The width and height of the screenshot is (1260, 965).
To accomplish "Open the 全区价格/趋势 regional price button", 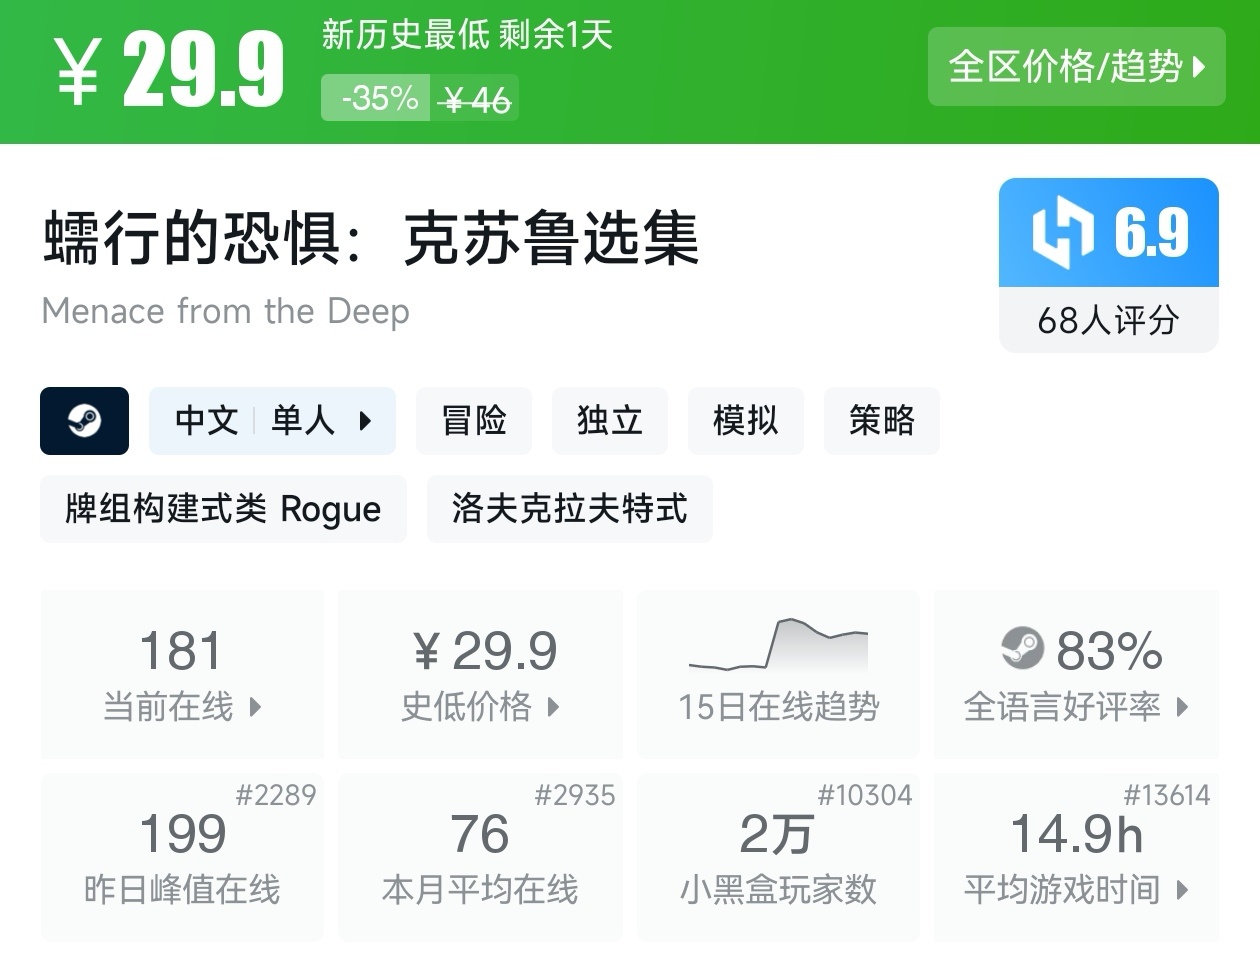I will coord(1076,67).
